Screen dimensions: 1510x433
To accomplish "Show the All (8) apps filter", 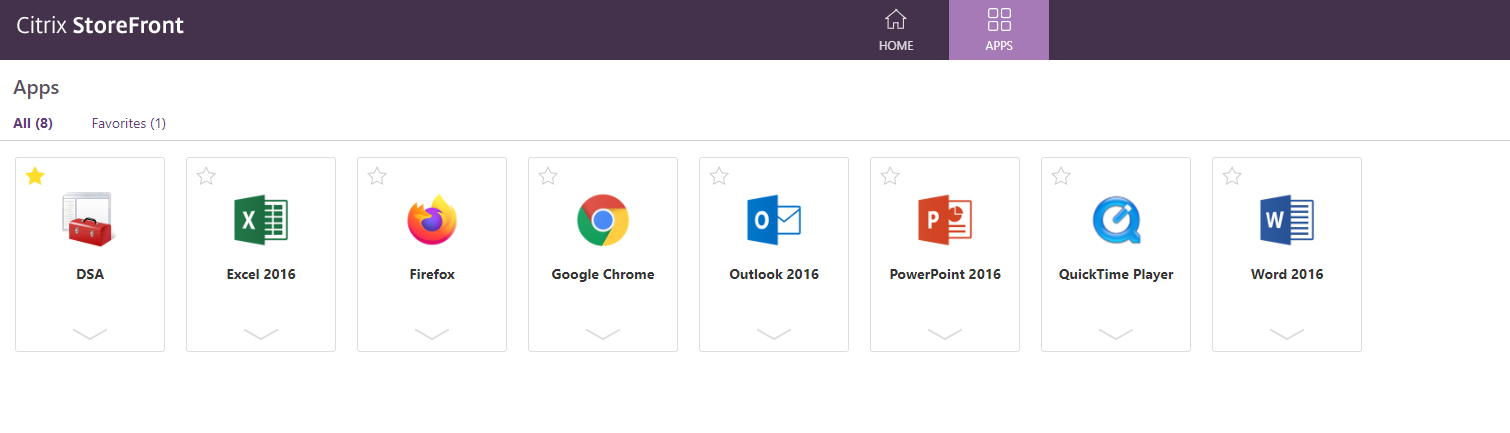I will click(33, 123).
